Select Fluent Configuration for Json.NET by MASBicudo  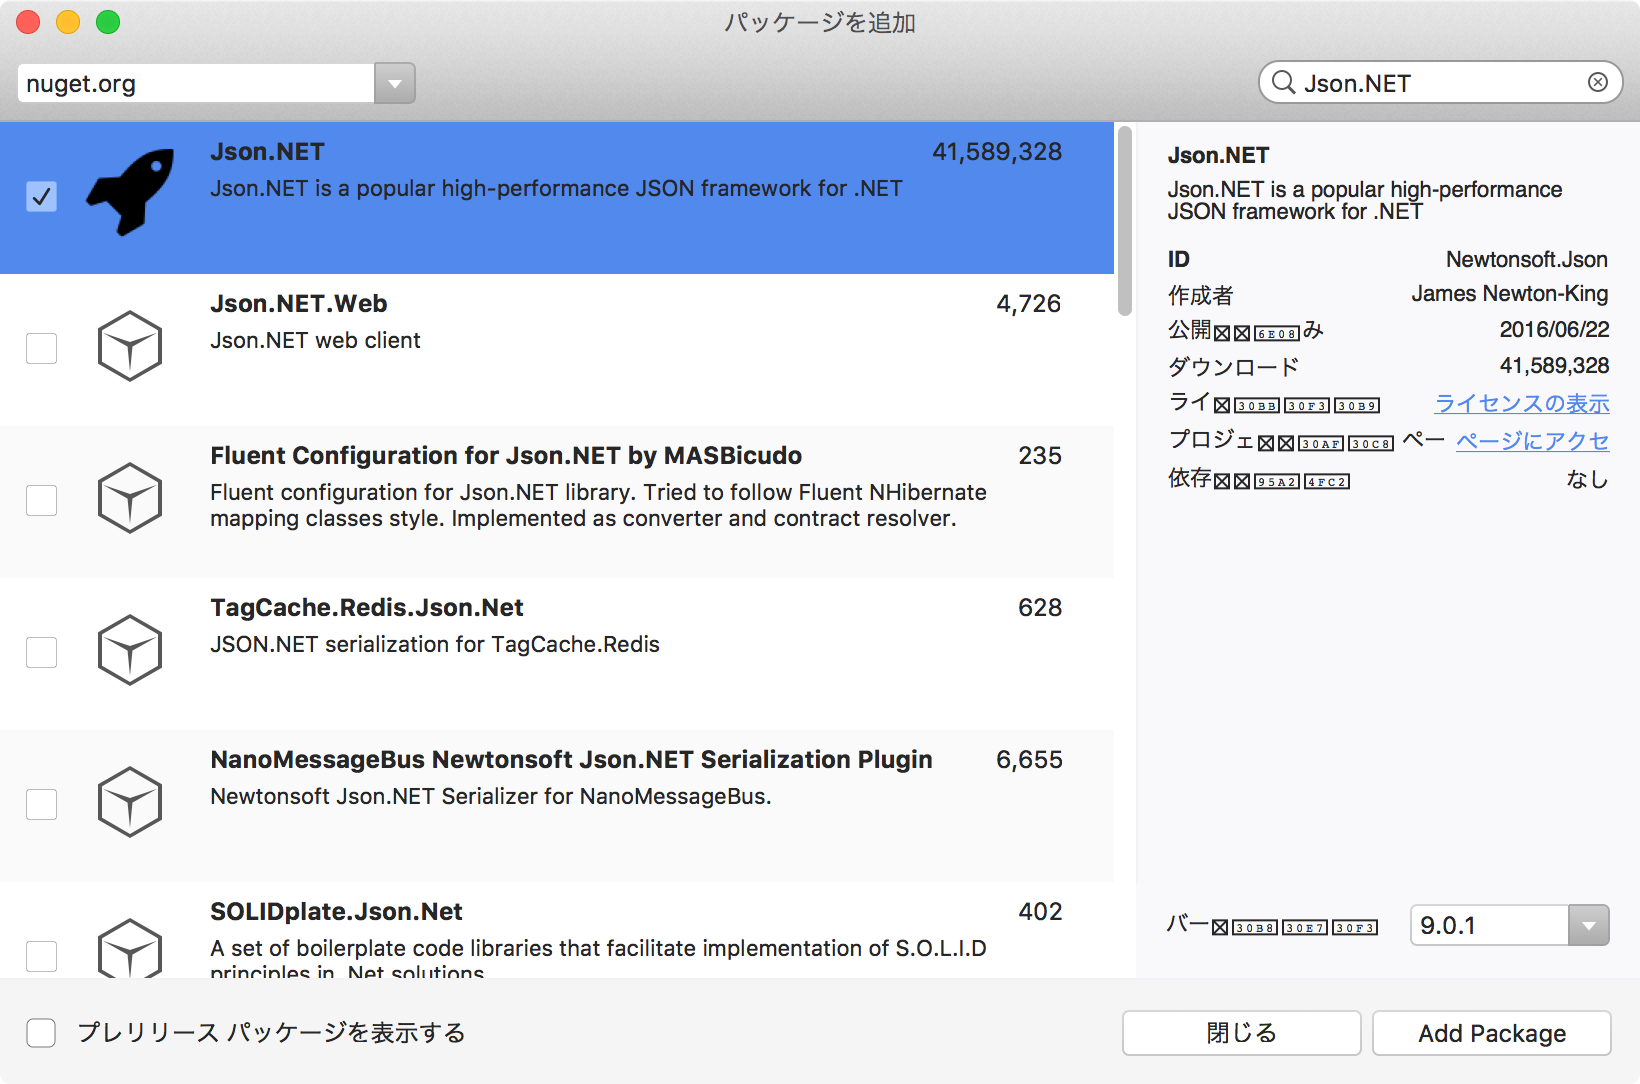pos(506,455)
